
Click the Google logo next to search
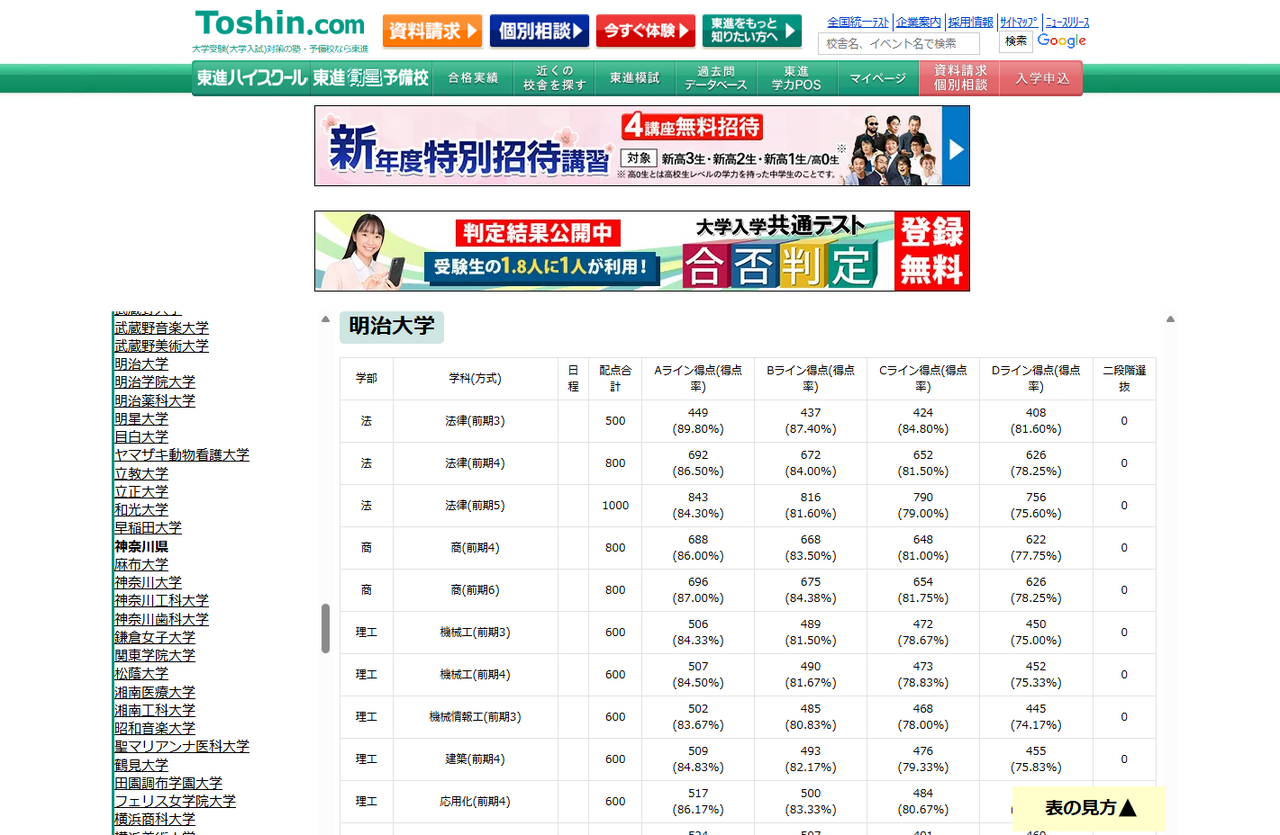(x=1060, y=41)
